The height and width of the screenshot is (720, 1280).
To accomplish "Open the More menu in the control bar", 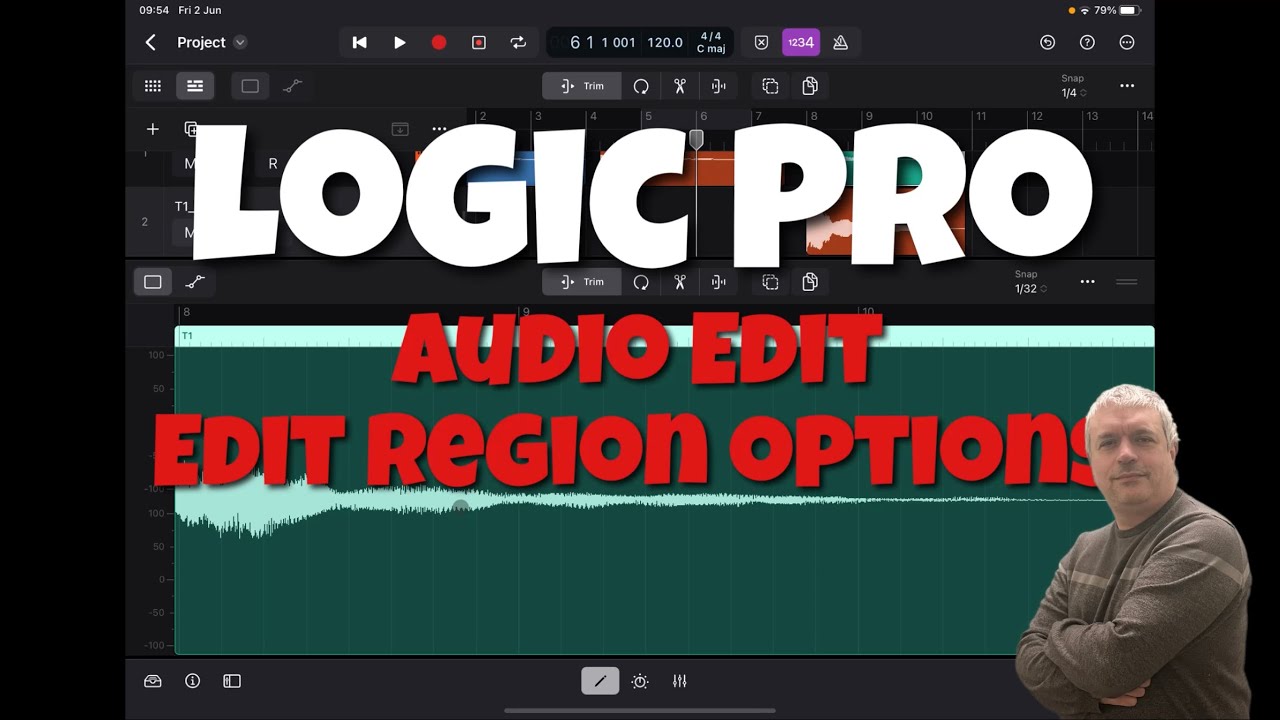I will tap(1127, 42).
